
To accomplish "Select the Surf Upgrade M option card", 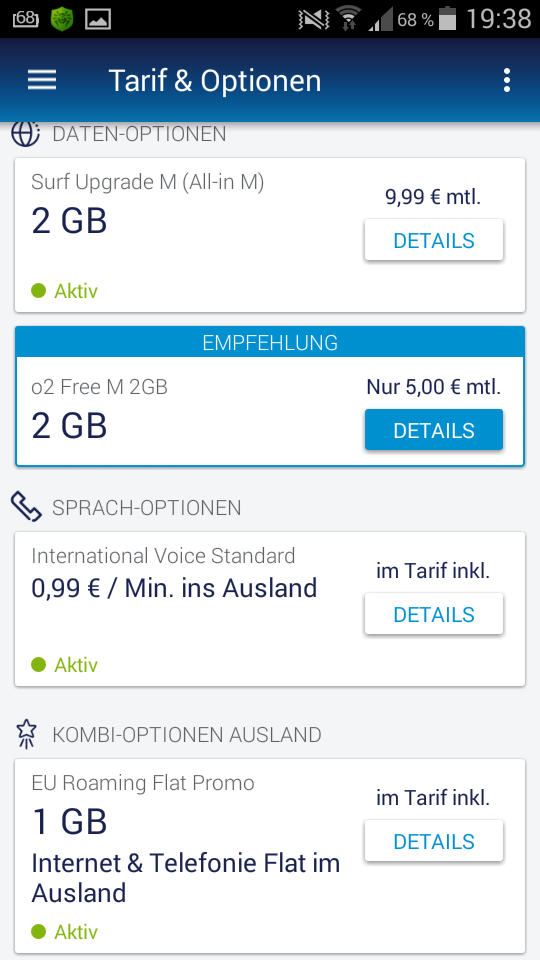I will (270, 235).
